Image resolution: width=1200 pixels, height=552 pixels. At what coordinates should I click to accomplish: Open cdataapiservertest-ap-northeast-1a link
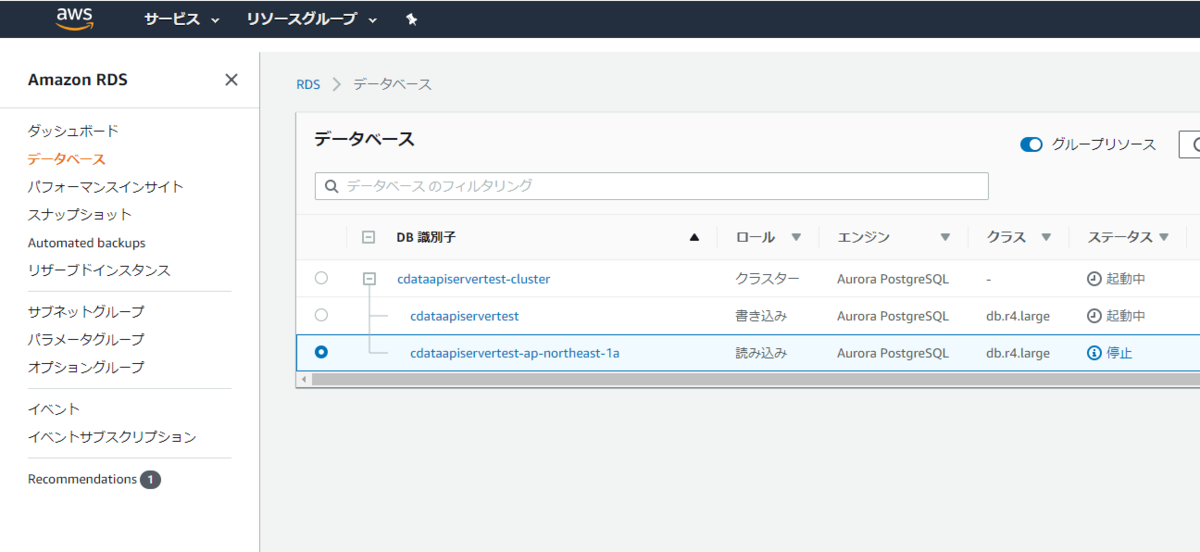coord(514,353)
